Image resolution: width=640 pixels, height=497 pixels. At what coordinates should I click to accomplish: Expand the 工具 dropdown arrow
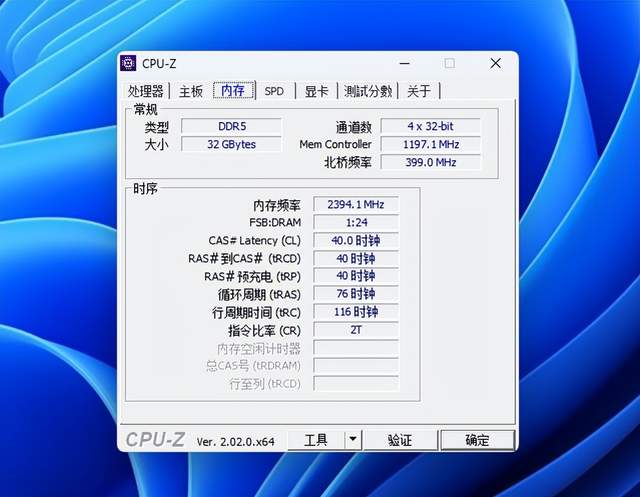[x=353, y=440]
